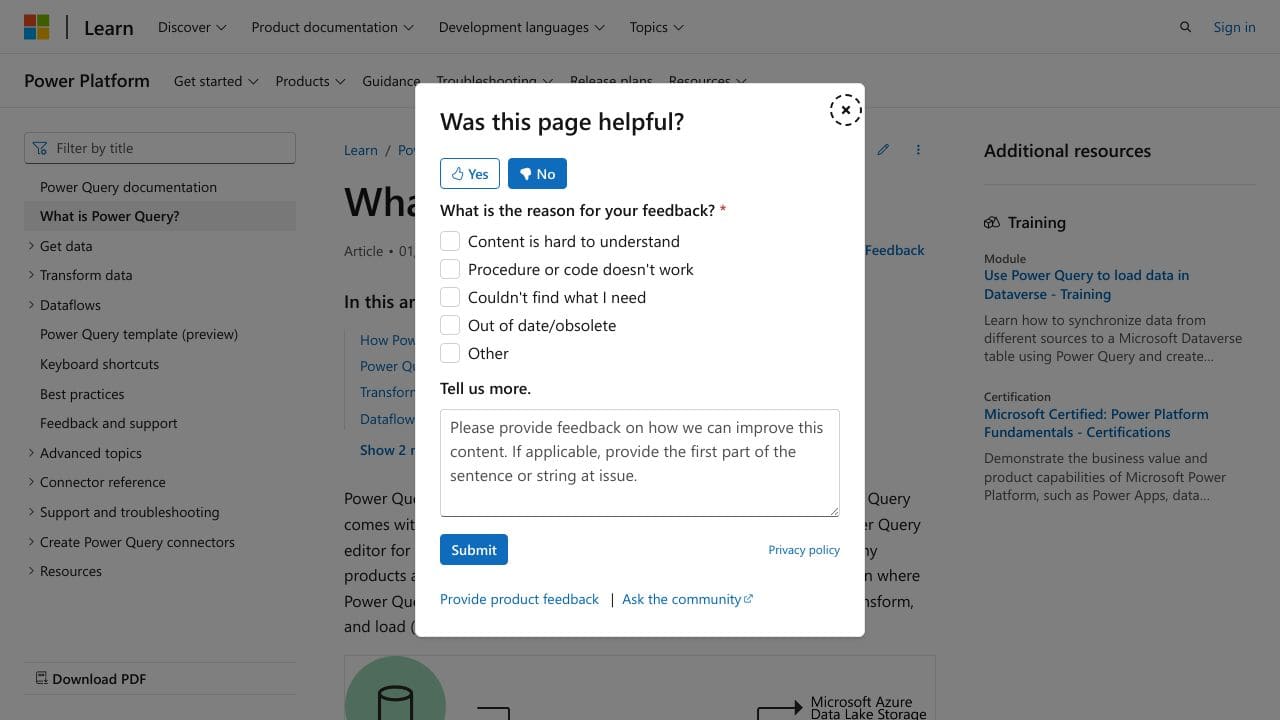Expand Product documentation menu

pos(332,27)
